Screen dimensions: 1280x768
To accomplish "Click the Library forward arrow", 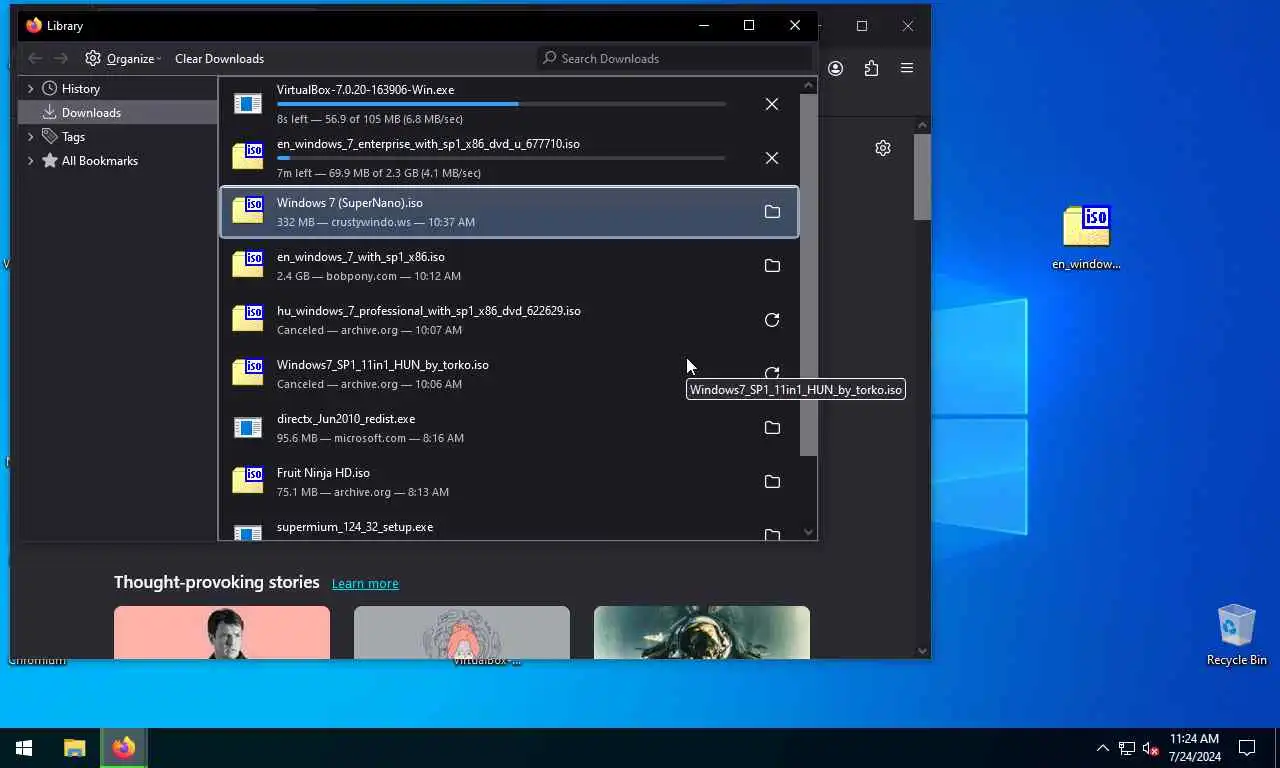I will tap(61, 58).
